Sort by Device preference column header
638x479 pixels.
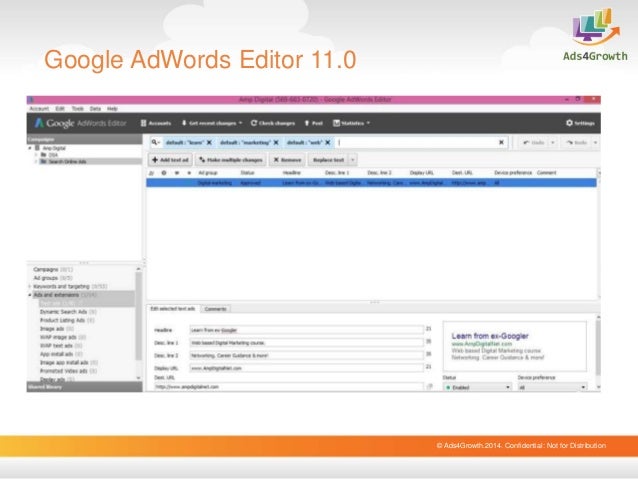pos(513,173)
